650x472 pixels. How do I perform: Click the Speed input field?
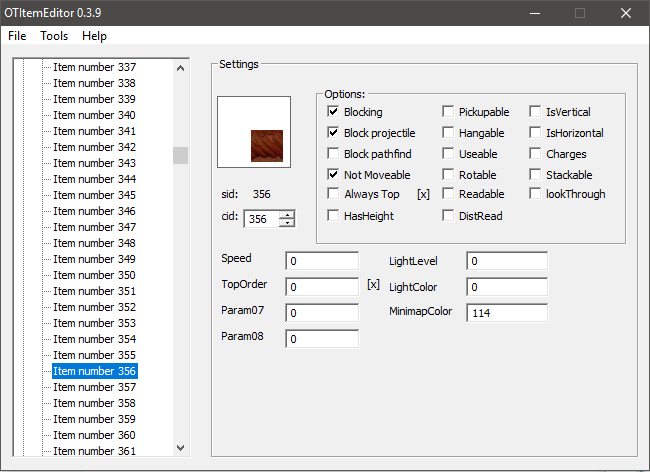(322, 261)
